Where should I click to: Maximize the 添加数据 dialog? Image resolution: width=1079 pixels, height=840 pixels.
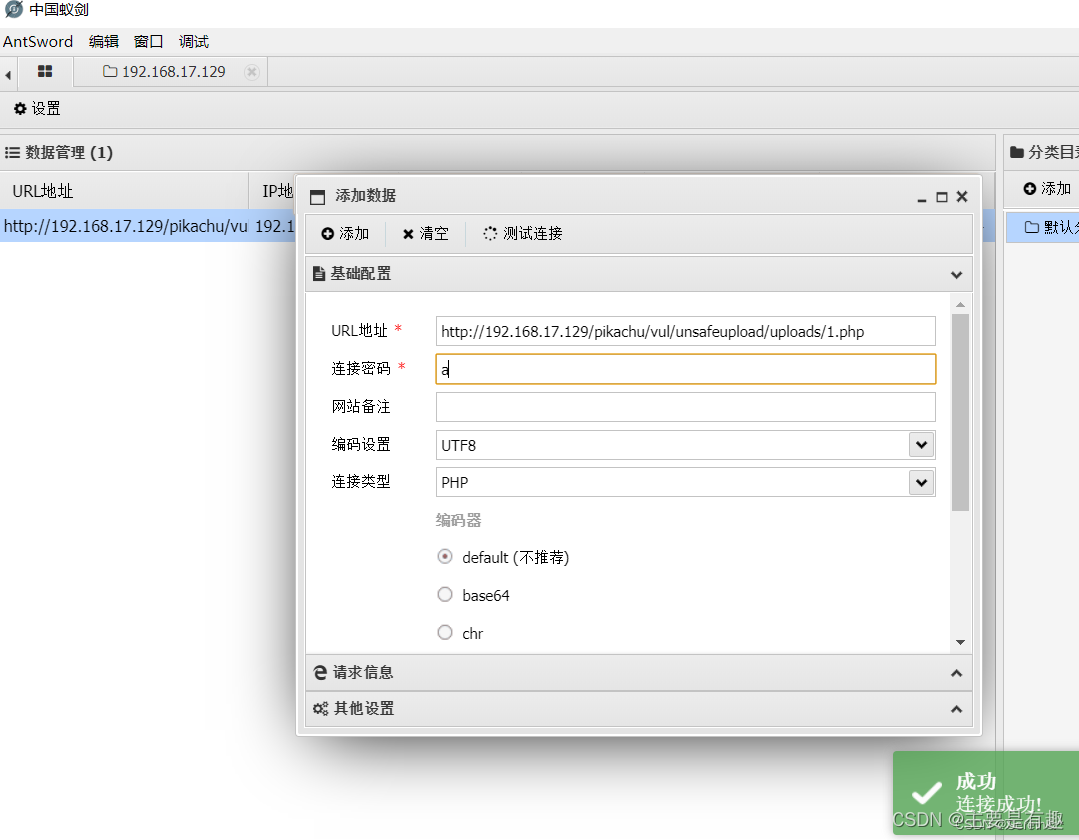(941, 197)
